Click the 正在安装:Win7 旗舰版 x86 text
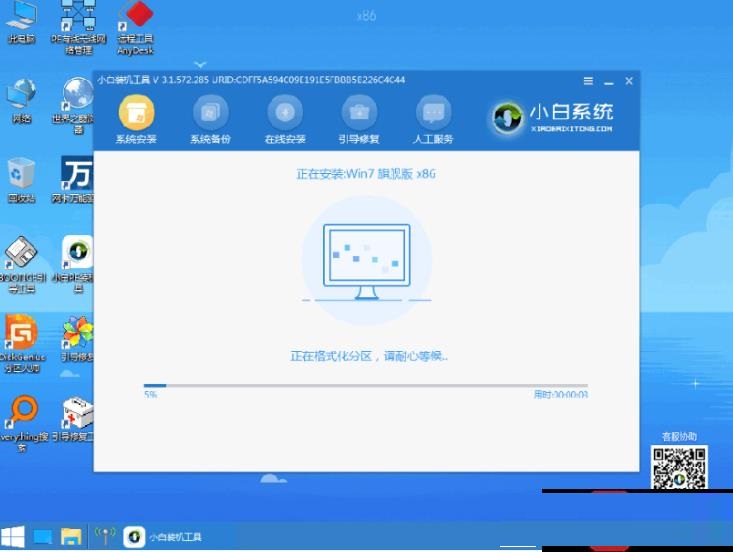The width and height of the screenshot is (733, 552). pyautogui.click(x=366, y=174)
